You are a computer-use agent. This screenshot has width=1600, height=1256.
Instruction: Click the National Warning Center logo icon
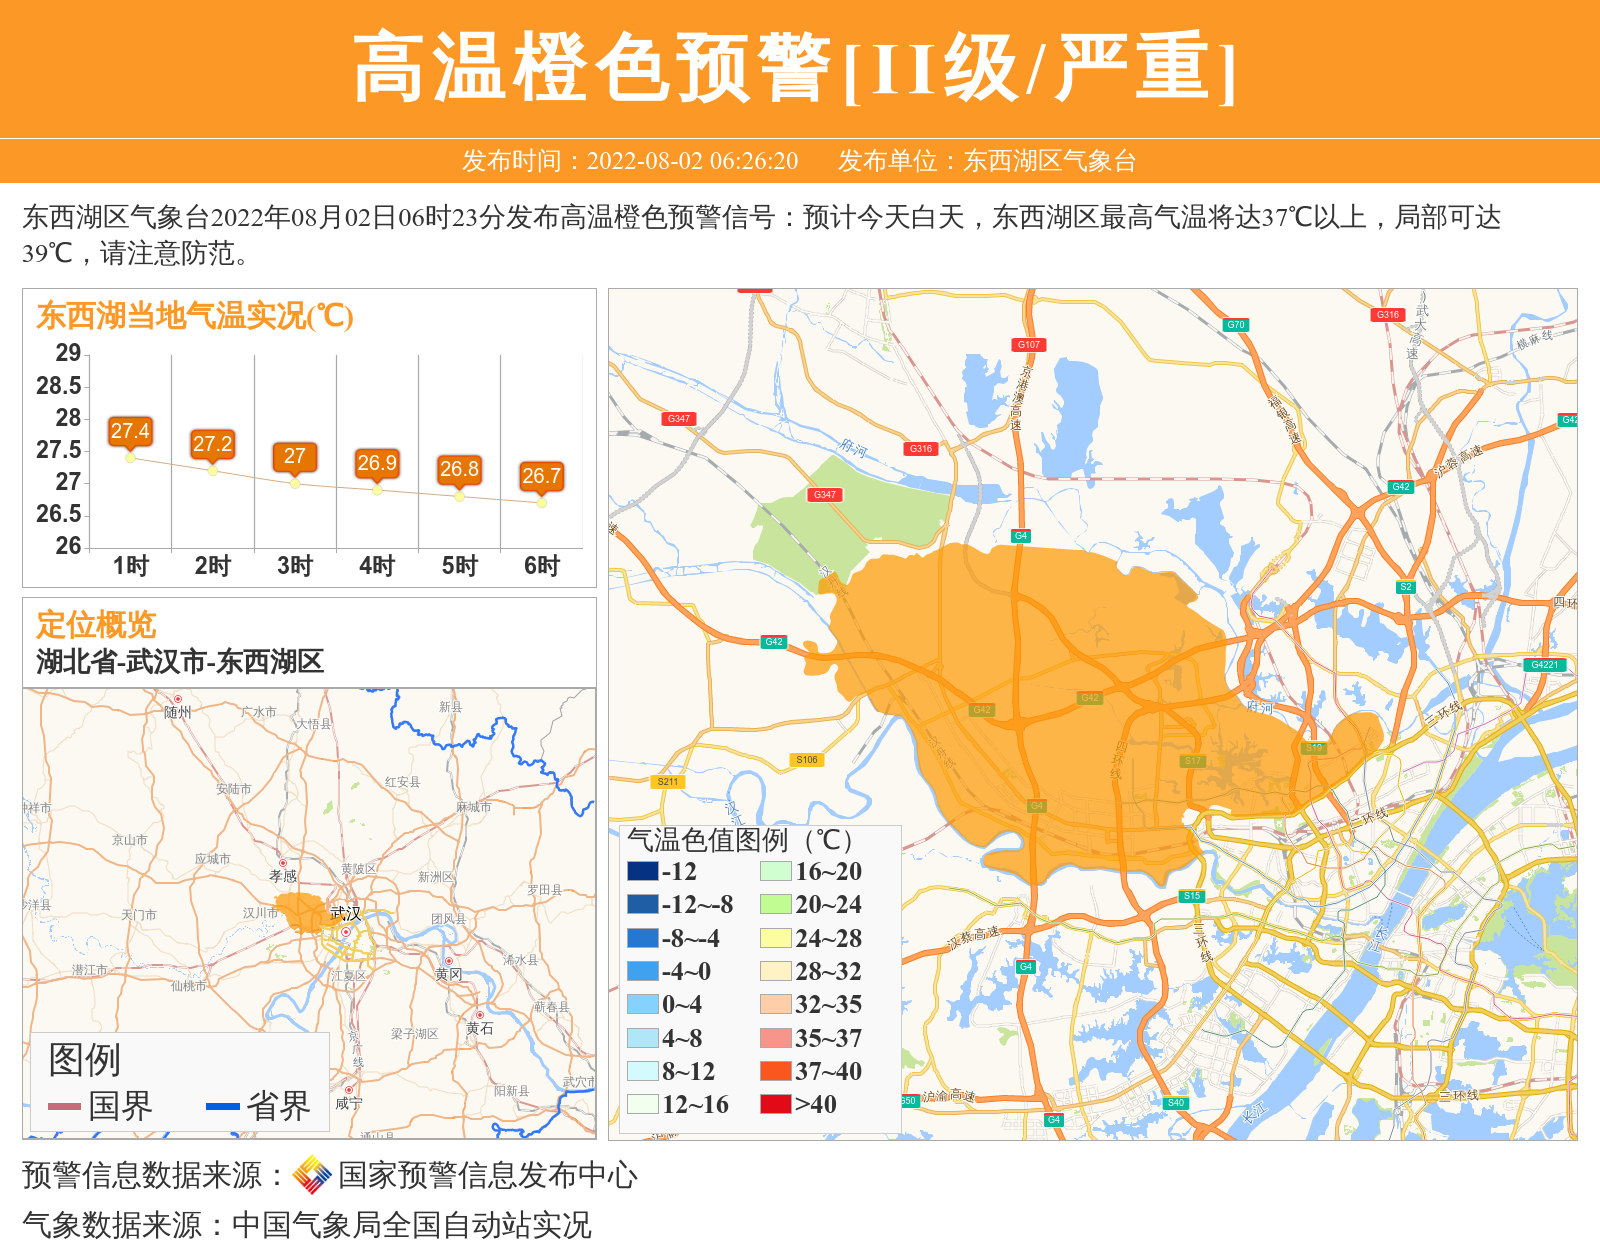pyautogui.click(x=312, y=1175)
